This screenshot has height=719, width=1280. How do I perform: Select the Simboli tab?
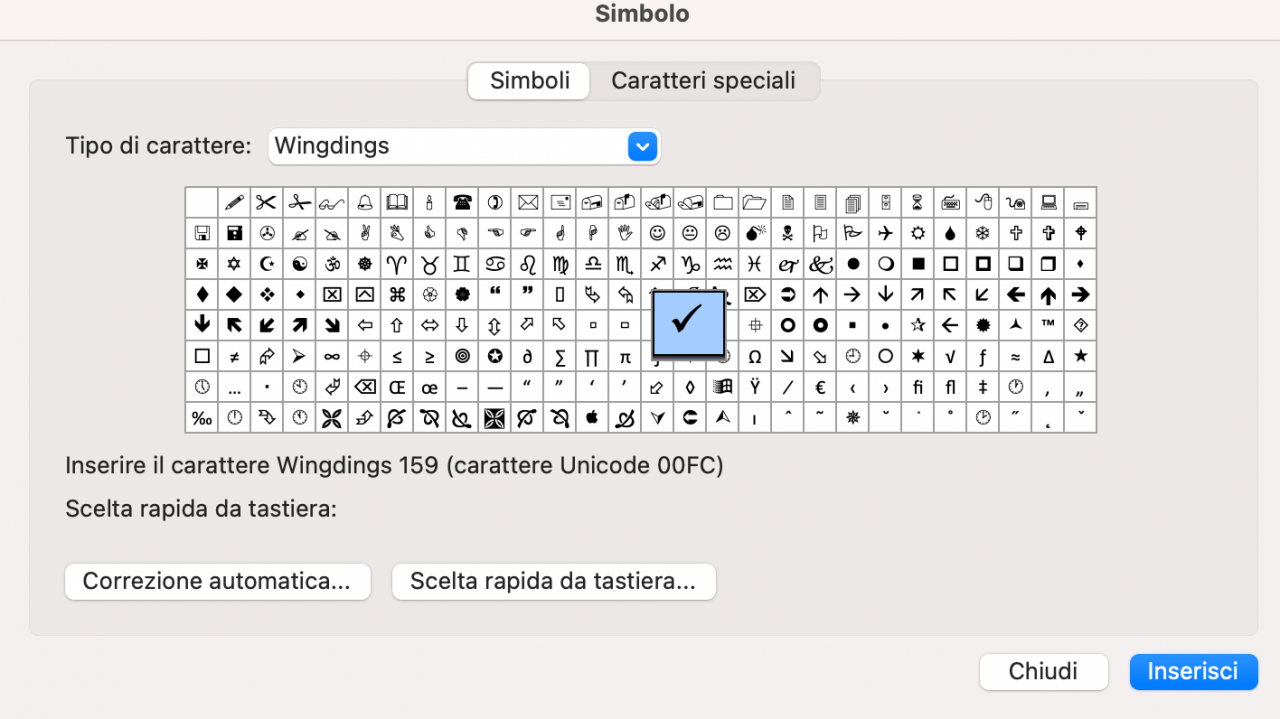(x=530, y=81)
